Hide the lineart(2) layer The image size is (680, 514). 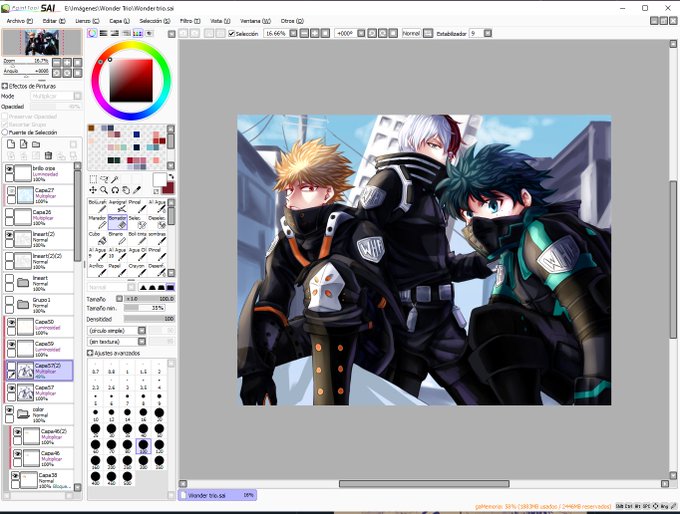(10, 234)
